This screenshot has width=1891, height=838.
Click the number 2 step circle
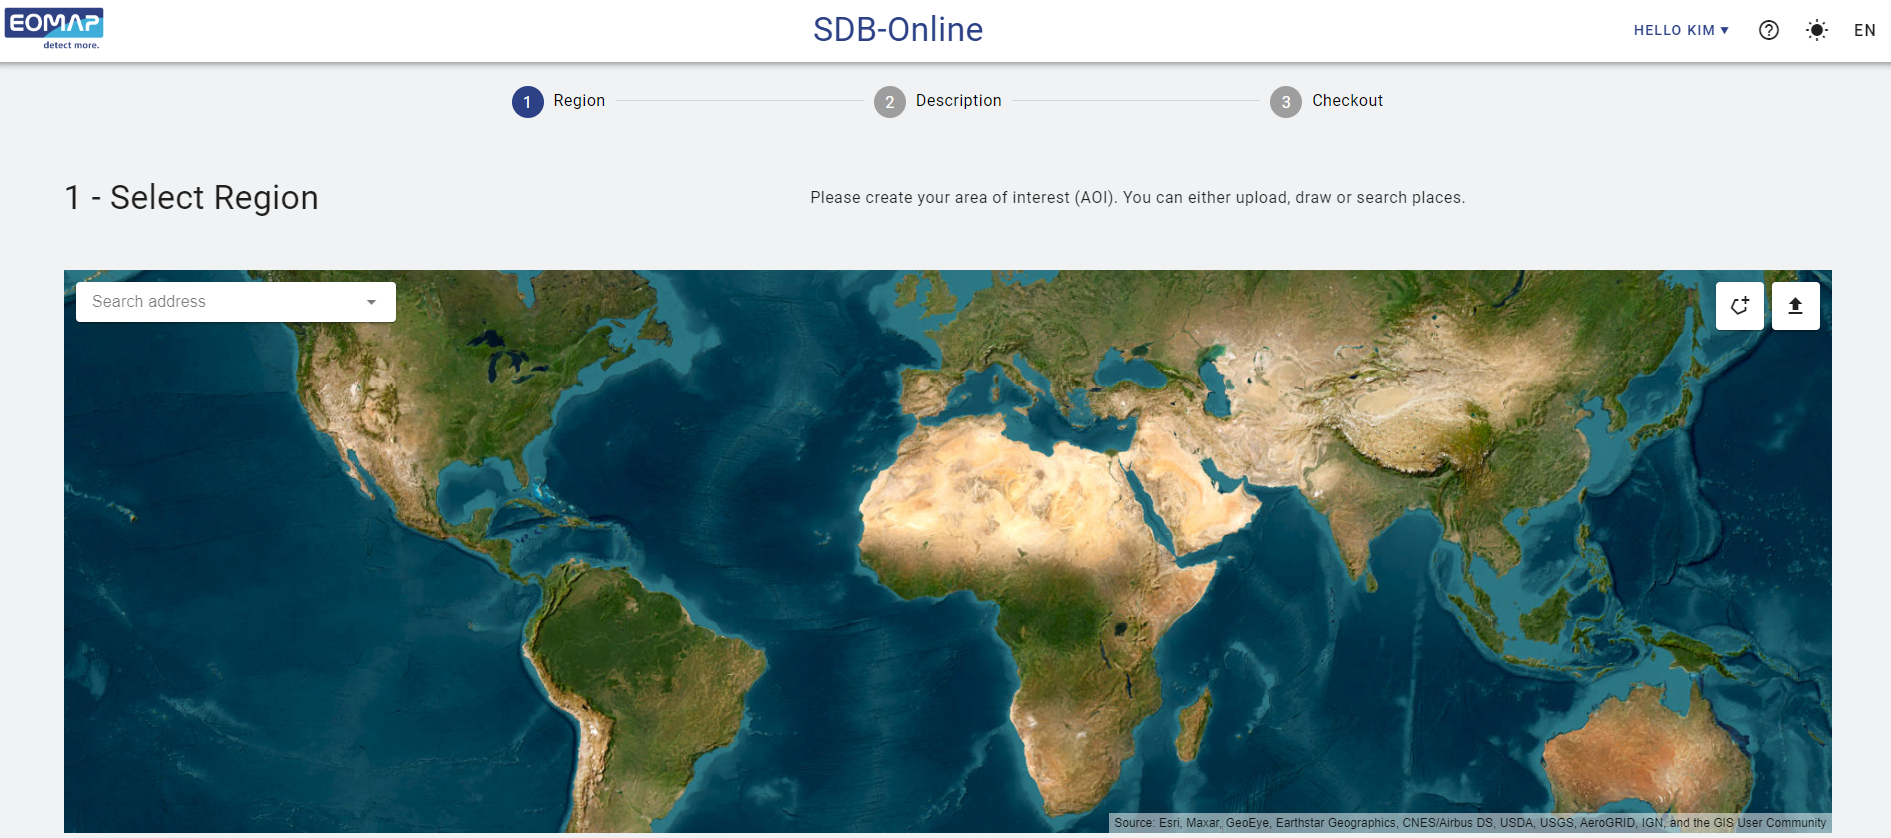[x=889, y=102]
